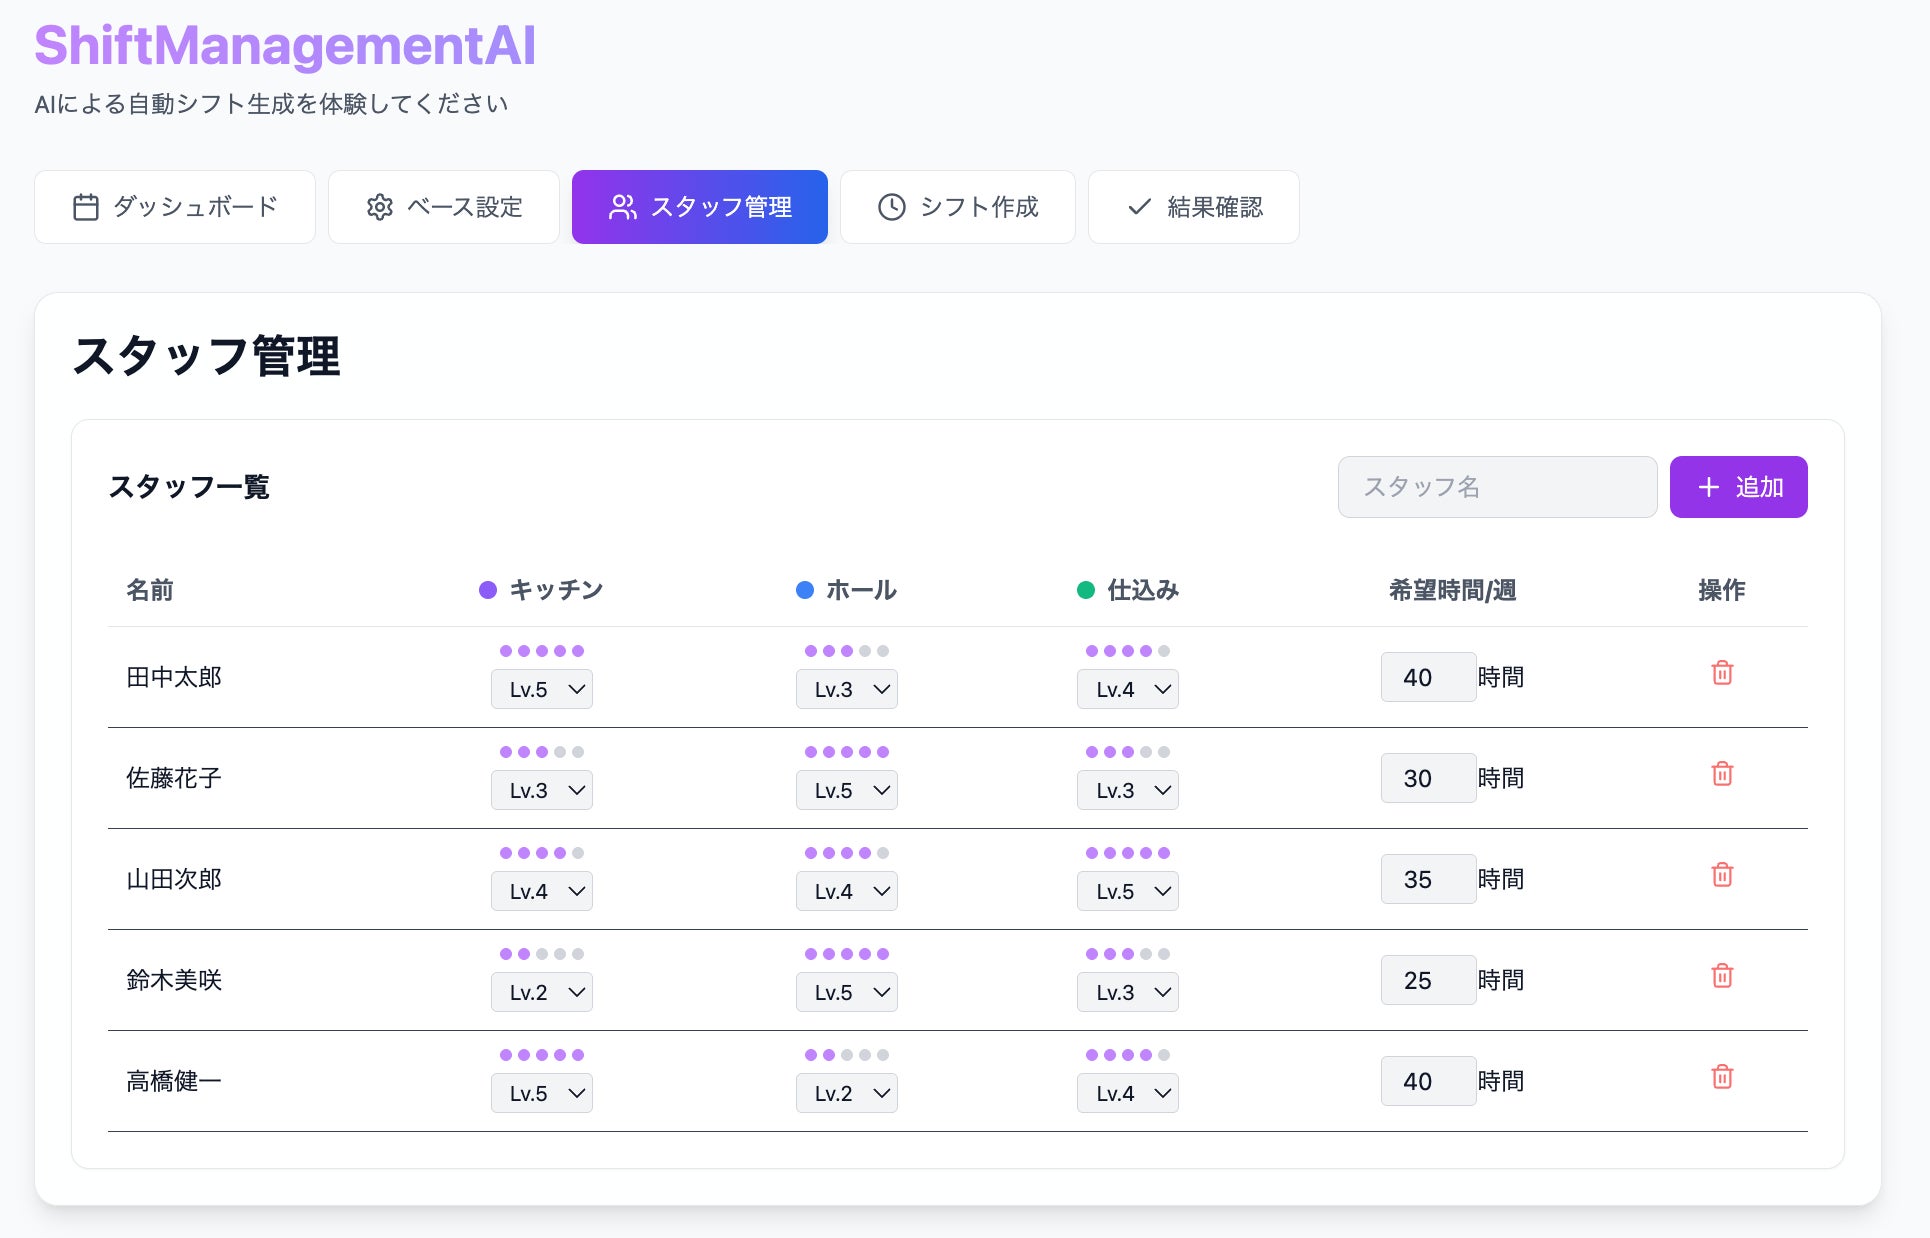Image resolution: width=1930 pixels, height=1238 pixels.
Task: Change 鈴木美咲's キッチン Lv.2 dropdown
Action: (542, 993)
